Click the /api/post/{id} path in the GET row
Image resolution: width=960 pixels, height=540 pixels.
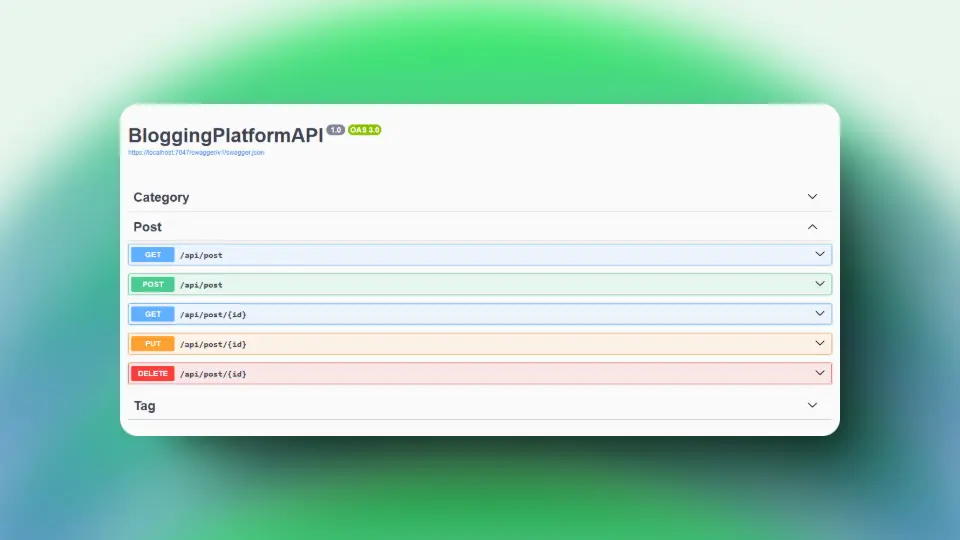click(213, 315)
